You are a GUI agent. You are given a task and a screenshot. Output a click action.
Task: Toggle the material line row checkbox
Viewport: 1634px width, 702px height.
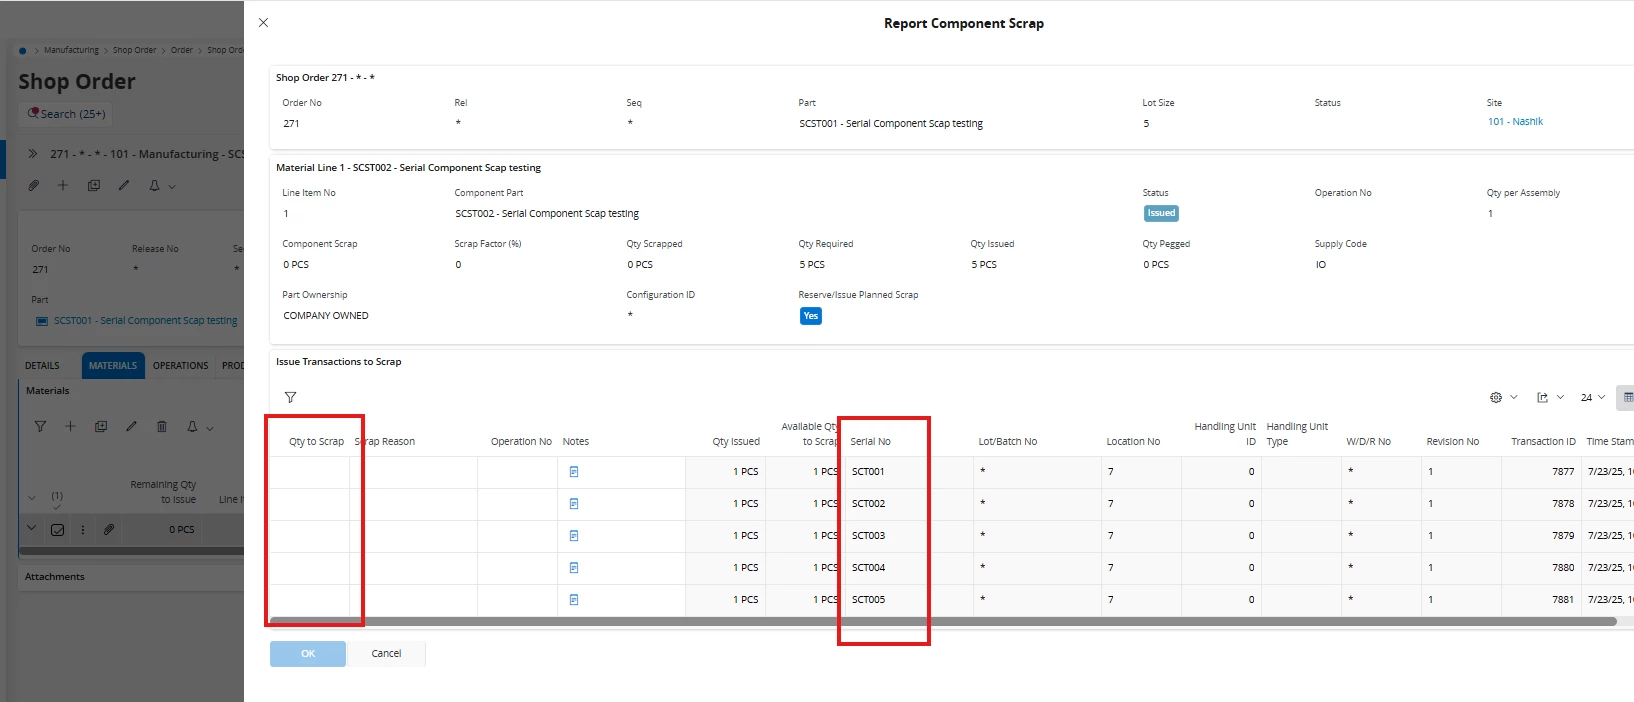click(x=58, y=530)
